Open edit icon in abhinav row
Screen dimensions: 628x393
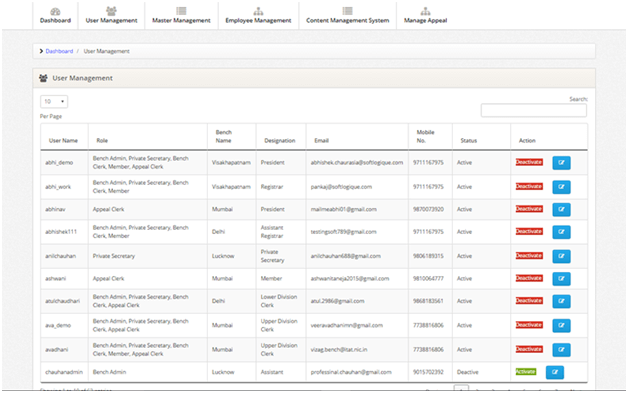pyautogui.click(x=561, y=209)
